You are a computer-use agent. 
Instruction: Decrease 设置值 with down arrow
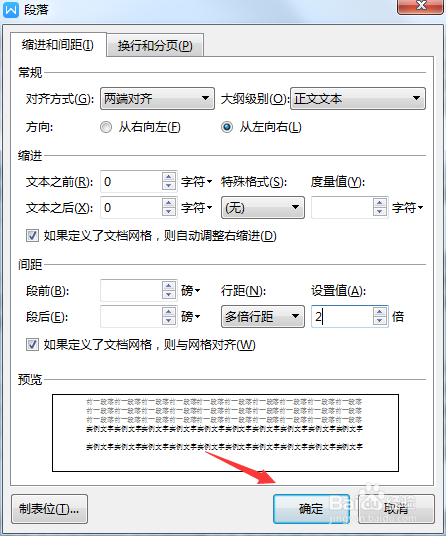(x=380, y=321)
